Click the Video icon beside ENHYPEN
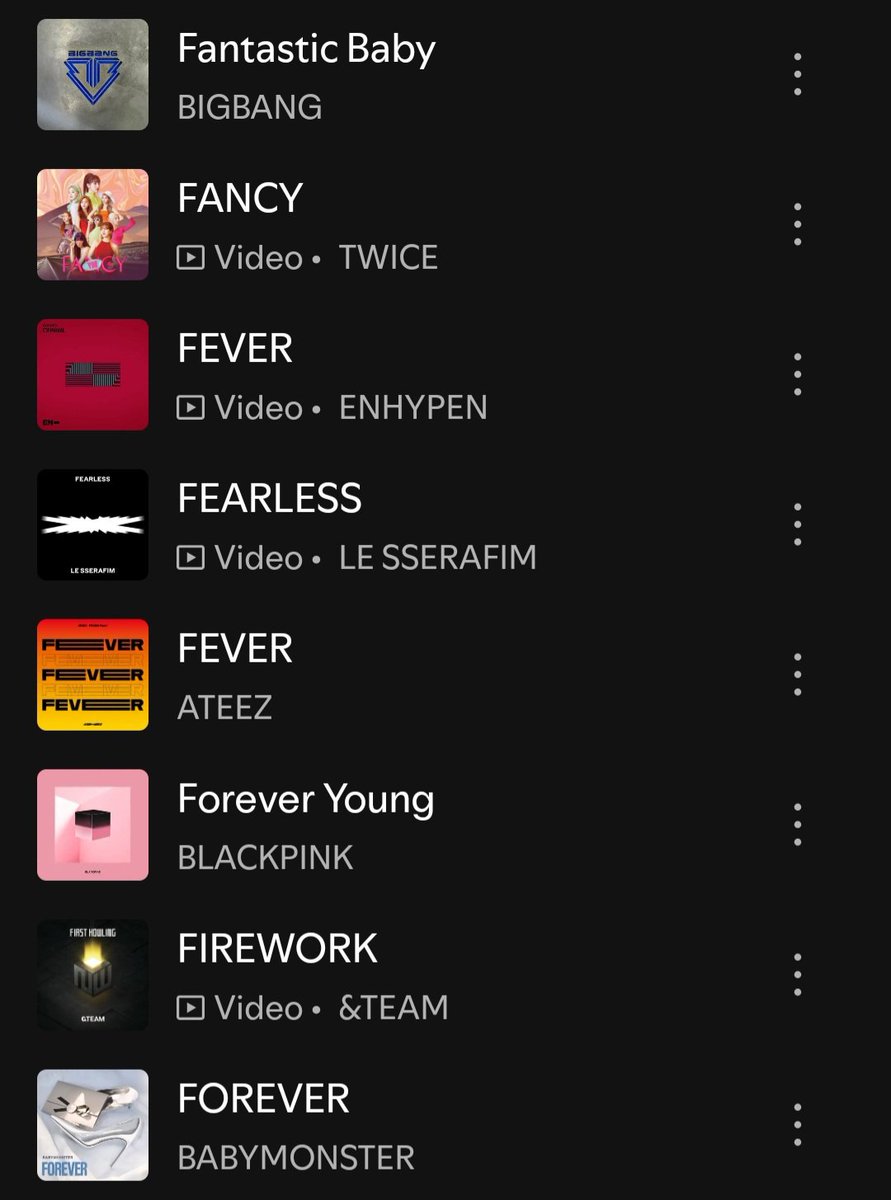The height and width of the screenshot is (1200, 891). tap(190, 408)
